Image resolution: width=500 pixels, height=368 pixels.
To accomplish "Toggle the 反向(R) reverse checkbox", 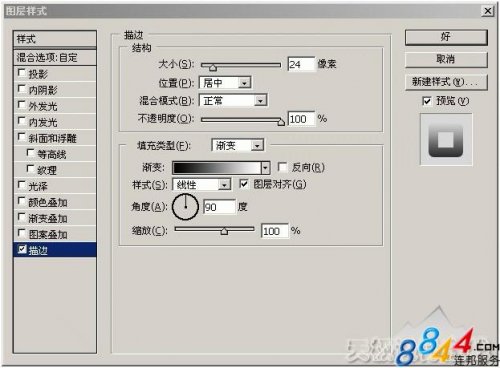I will (x=282, y=167).
